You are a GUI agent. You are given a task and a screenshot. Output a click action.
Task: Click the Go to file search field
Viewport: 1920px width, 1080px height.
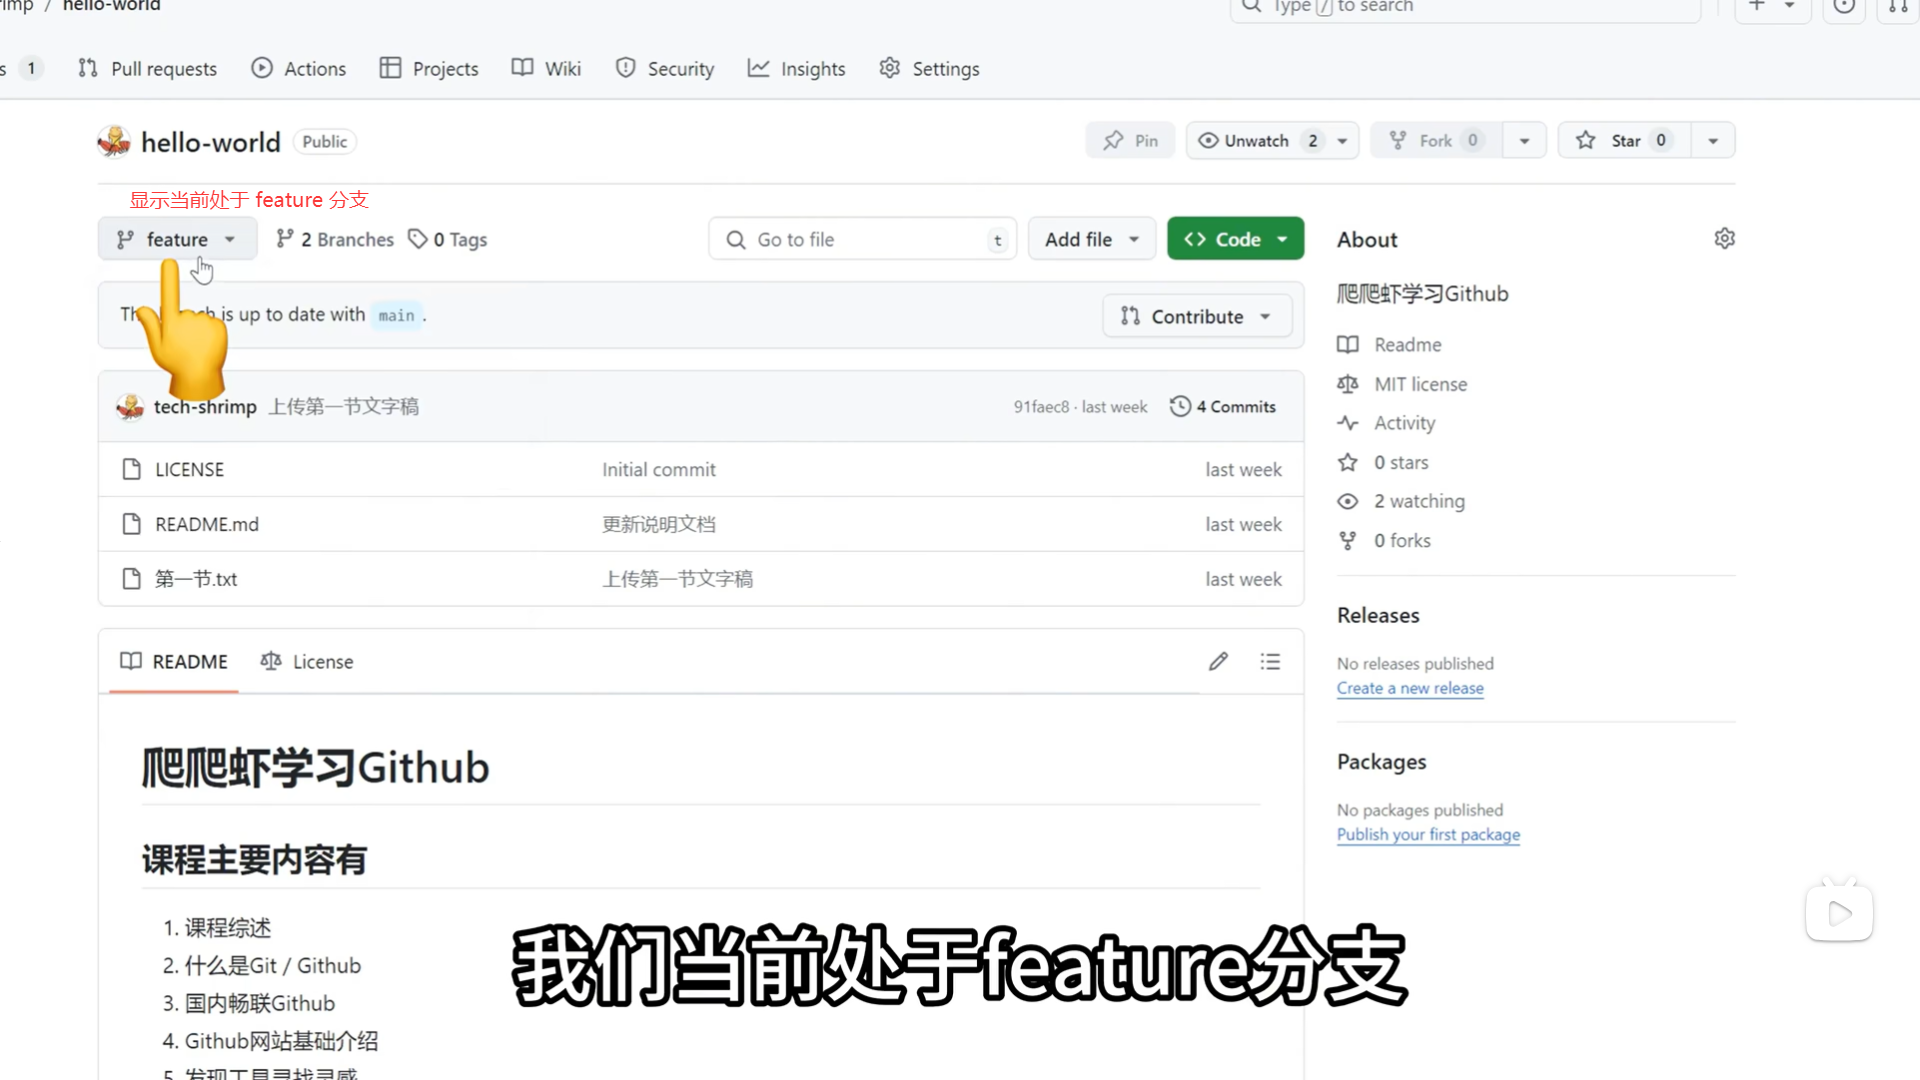(x=862, y=239)
